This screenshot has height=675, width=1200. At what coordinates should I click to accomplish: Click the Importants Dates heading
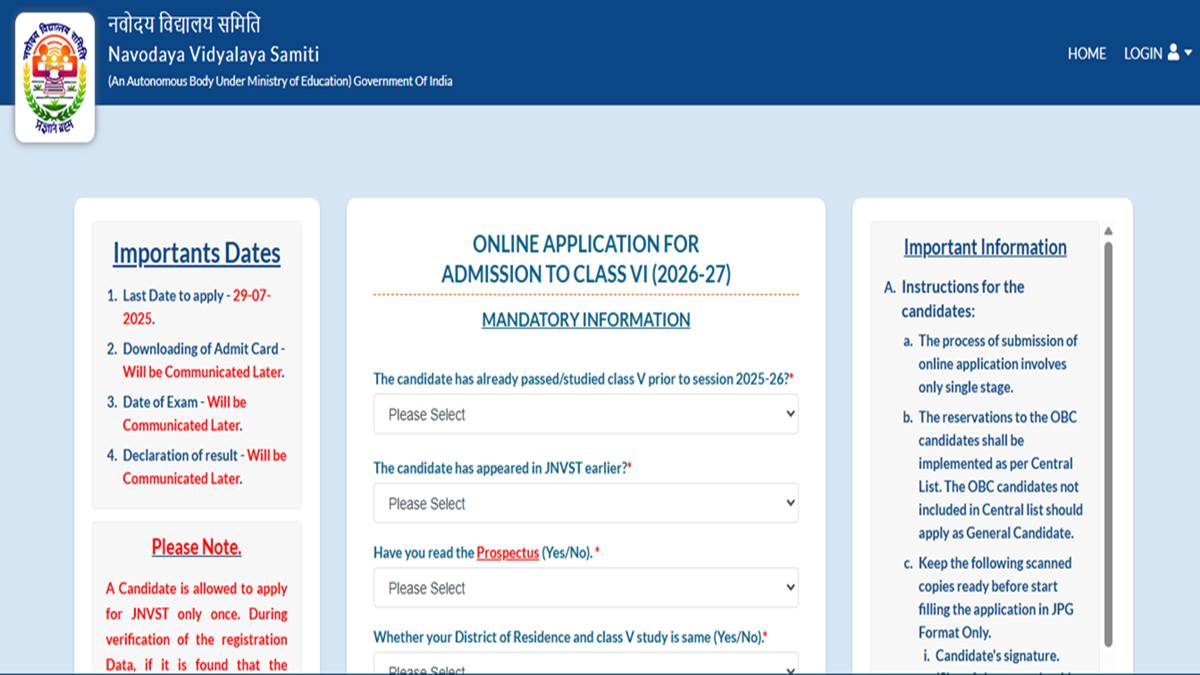click(196, 253)
